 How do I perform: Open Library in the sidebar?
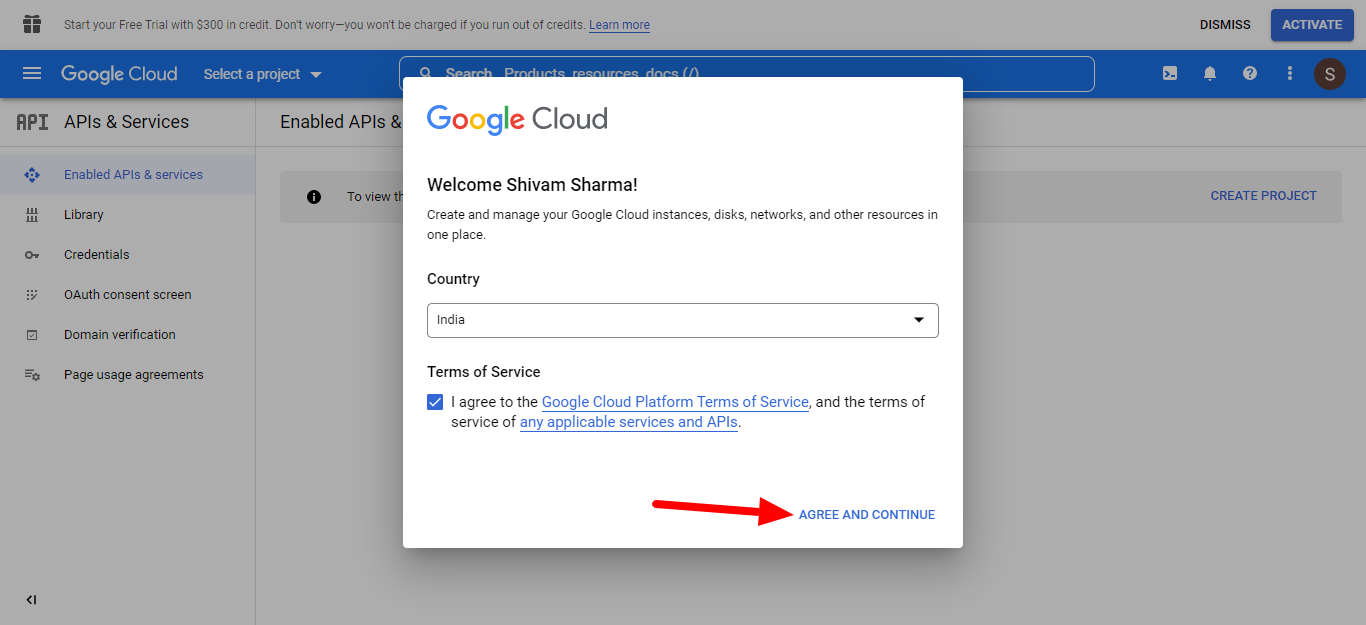pyautogui.click(x=83, y=215)
